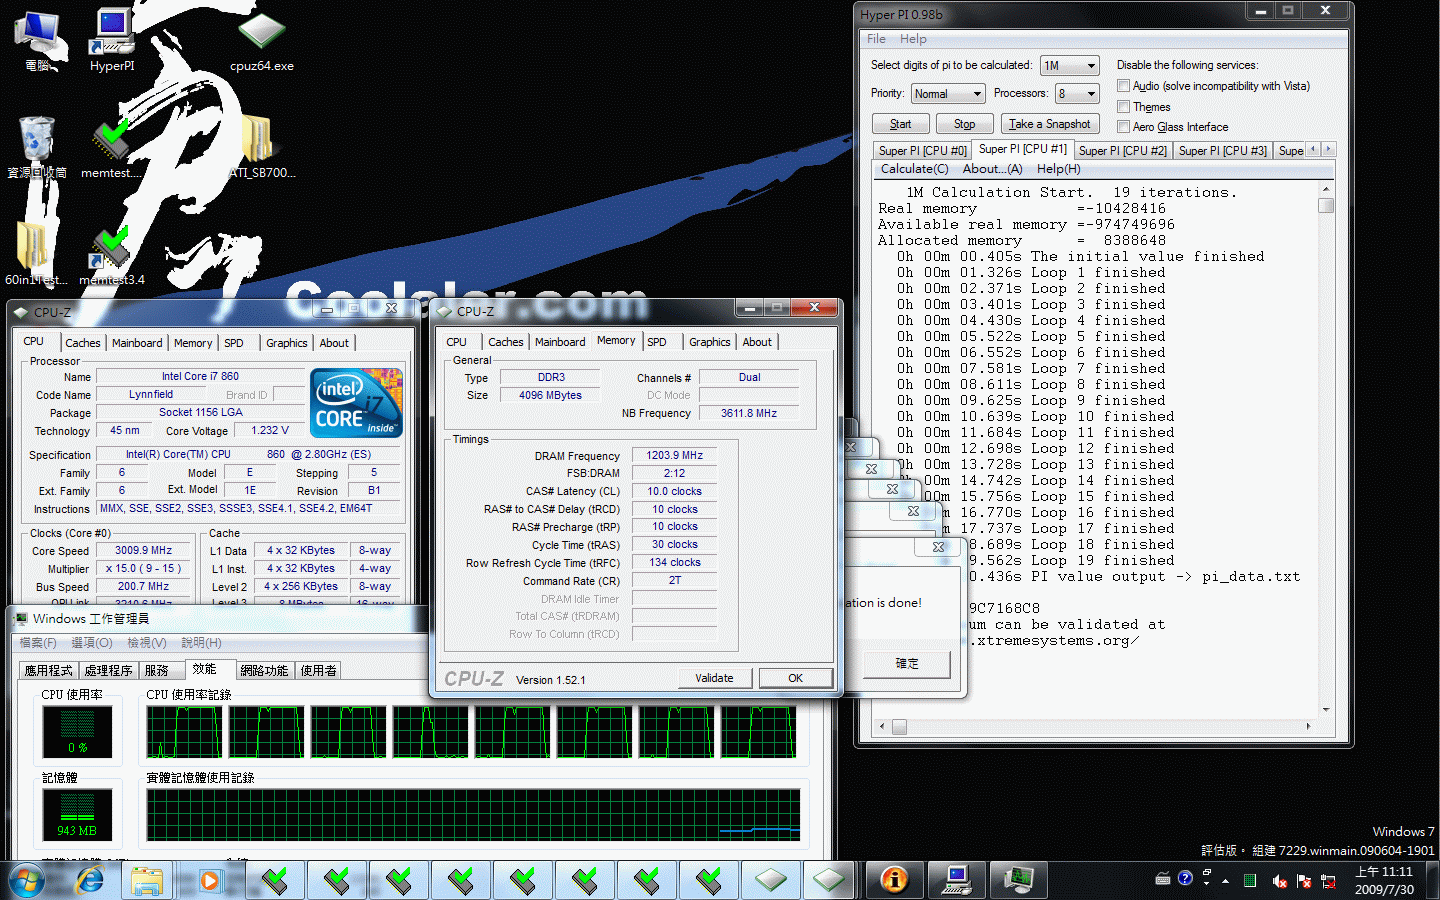
Task: Click the Stop button in Hyper PI
Action: 964,124
